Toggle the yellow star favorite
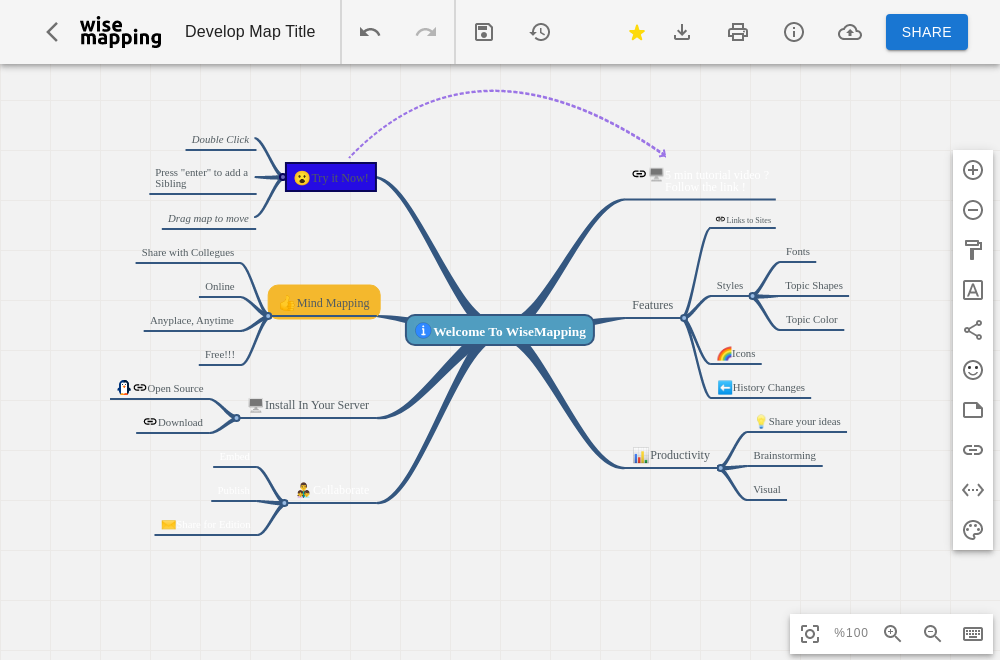The height and width of the screenshot is (660, 1000). pos(636,32)
